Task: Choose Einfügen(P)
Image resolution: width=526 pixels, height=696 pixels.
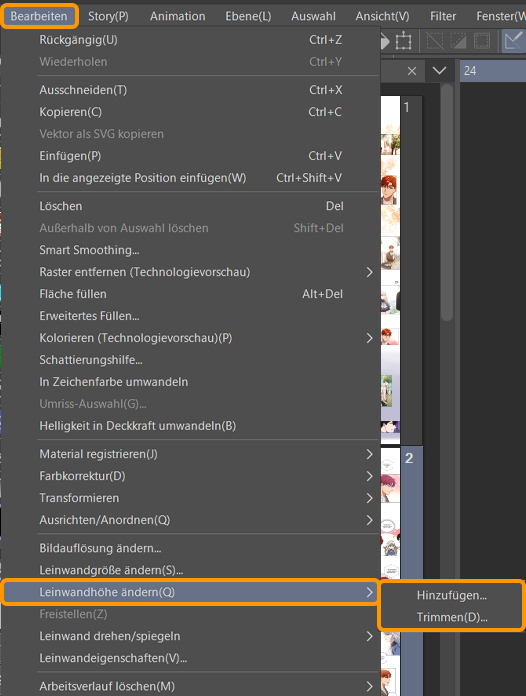Action: click(190, 156)
